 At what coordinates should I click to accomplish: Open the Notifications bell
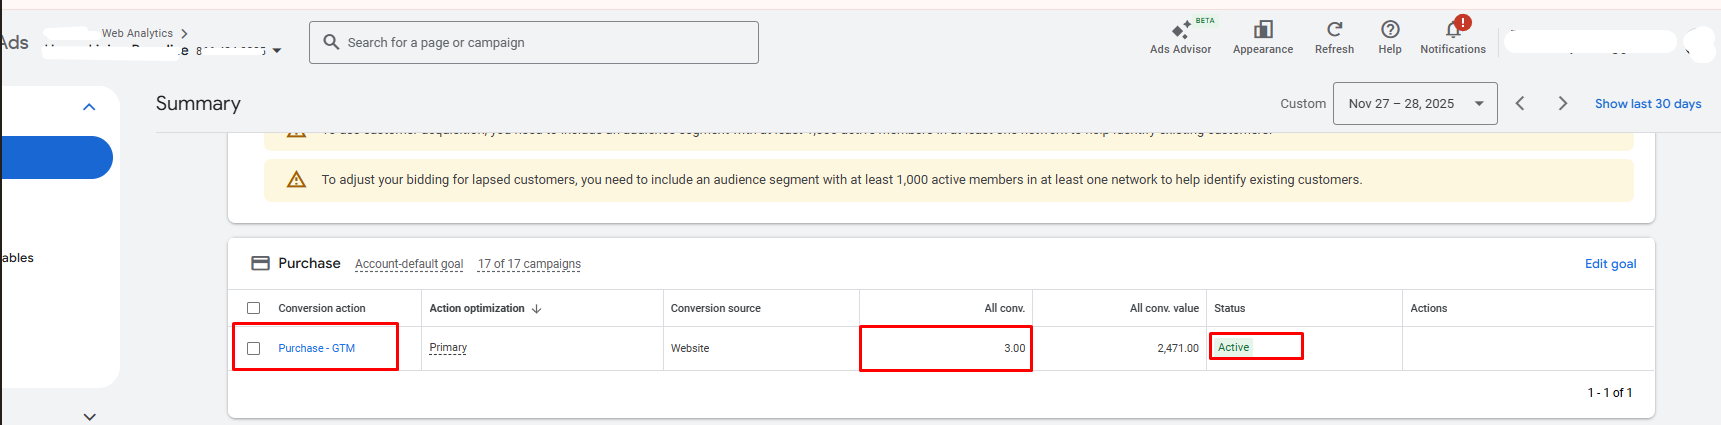(1453, 30)
